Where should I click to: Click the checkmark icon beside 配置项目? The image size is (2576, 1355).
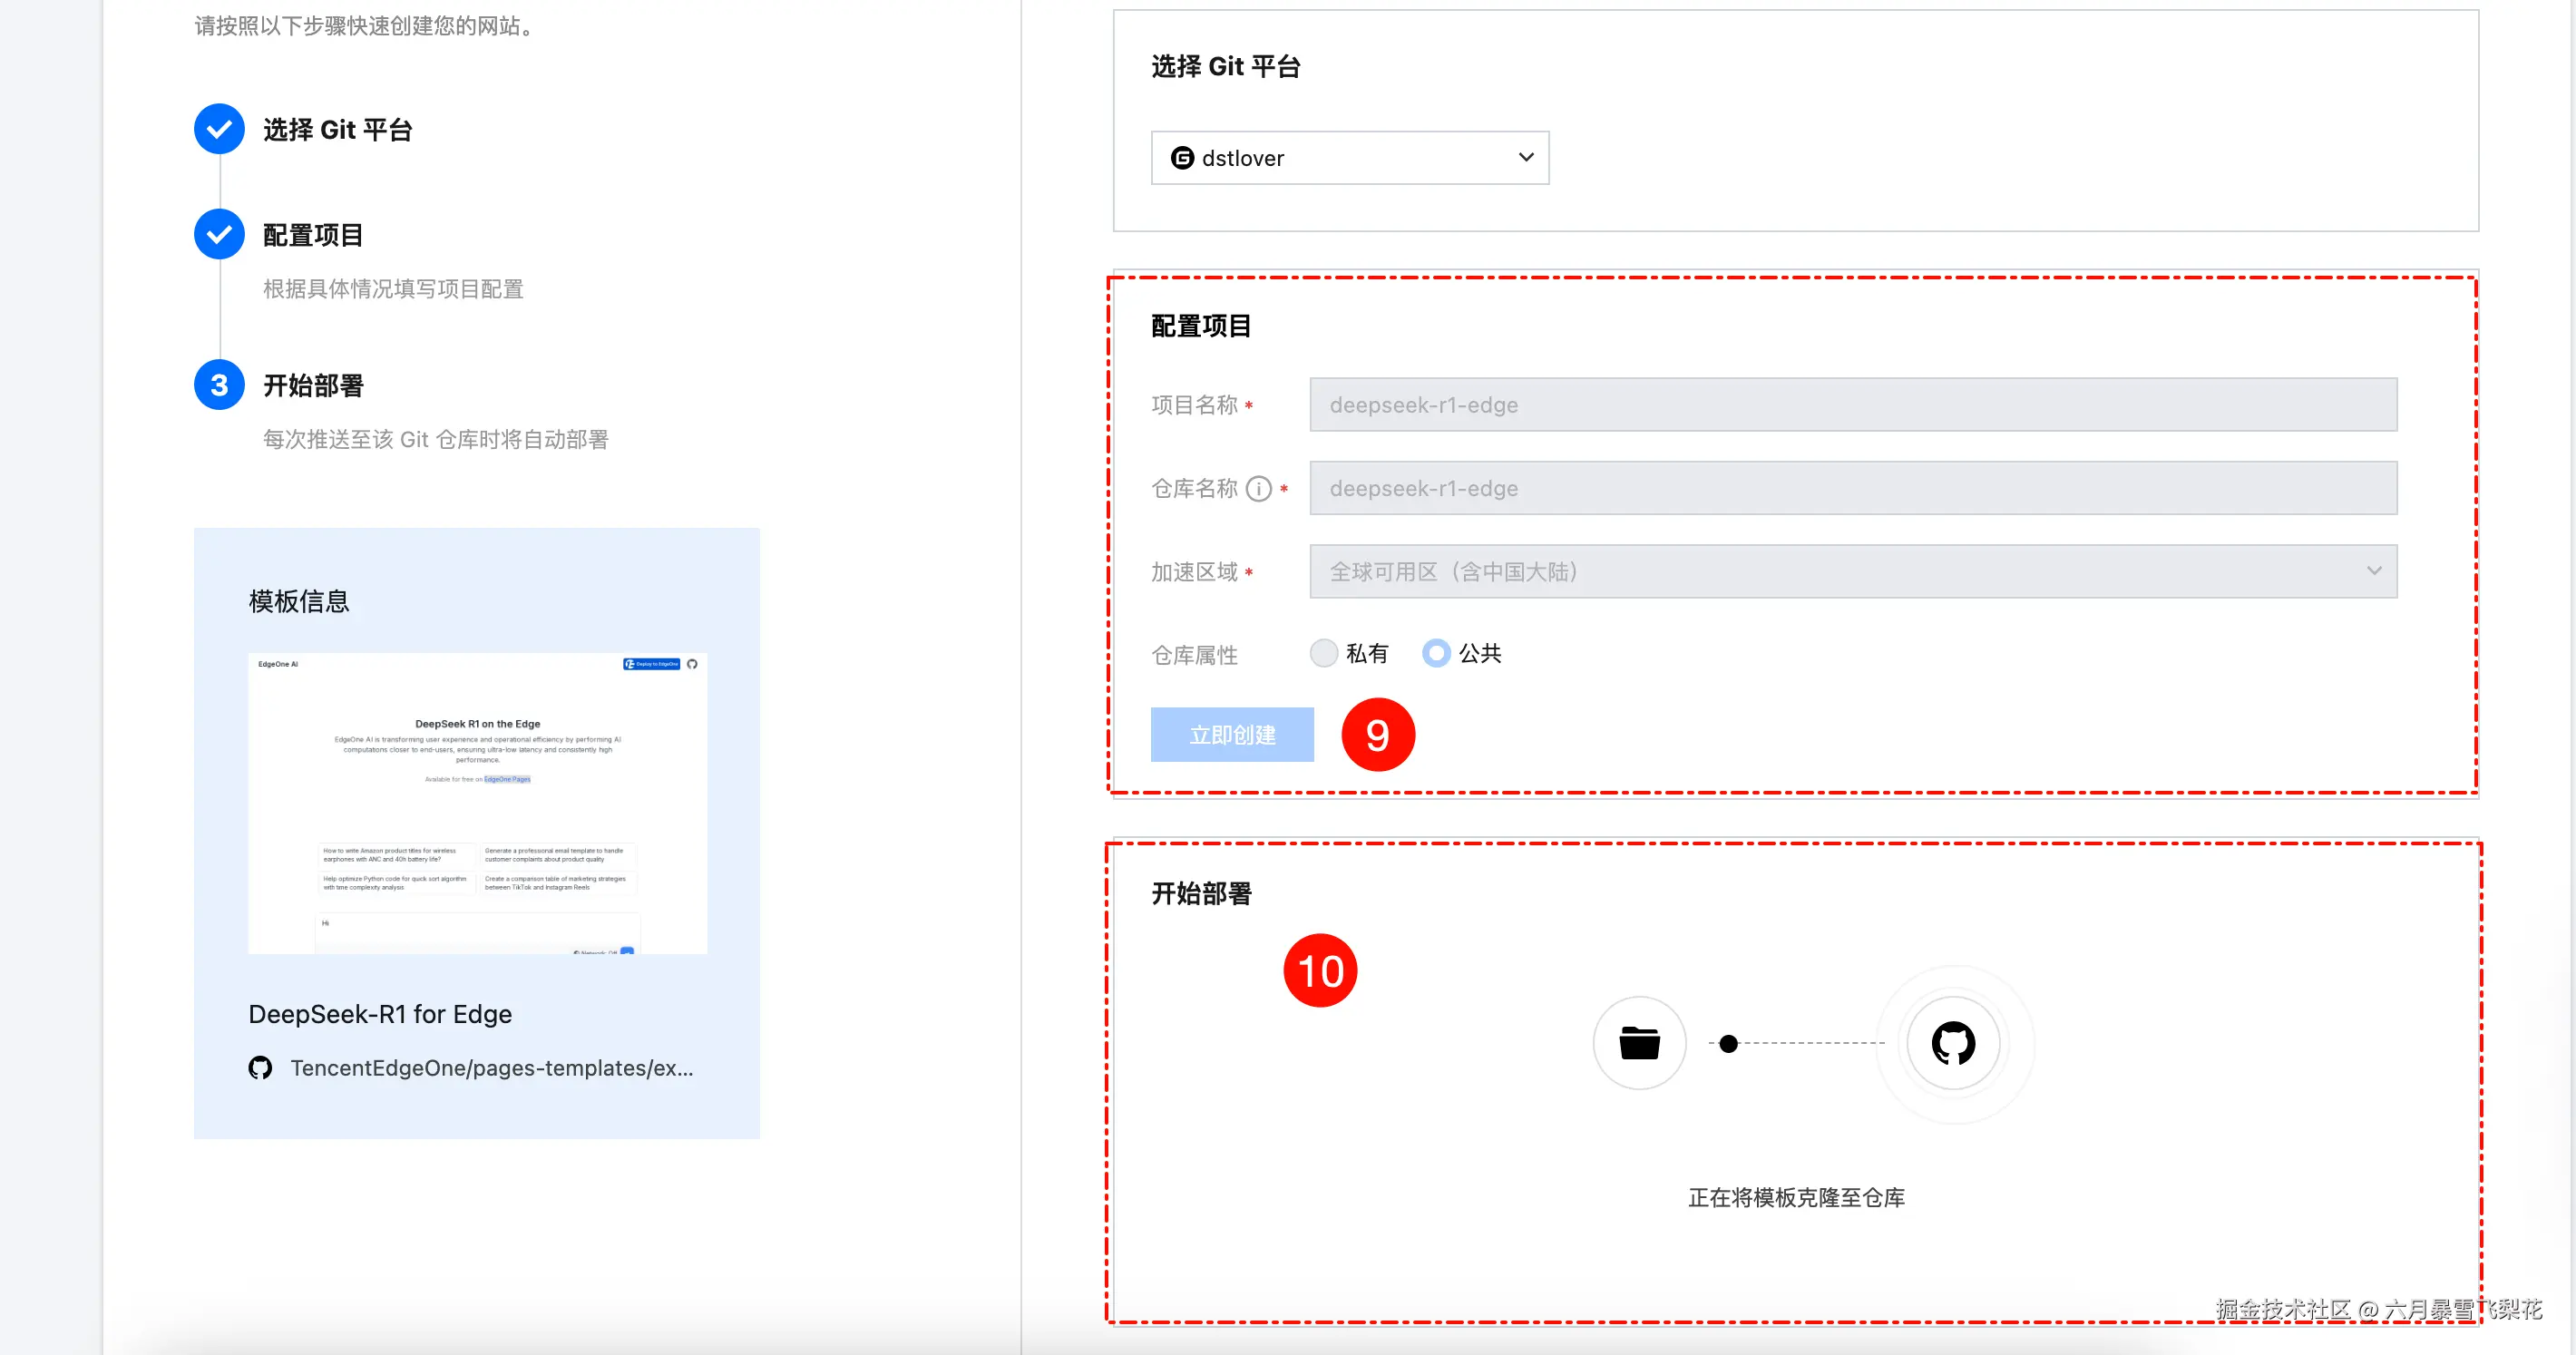(219, 234)
